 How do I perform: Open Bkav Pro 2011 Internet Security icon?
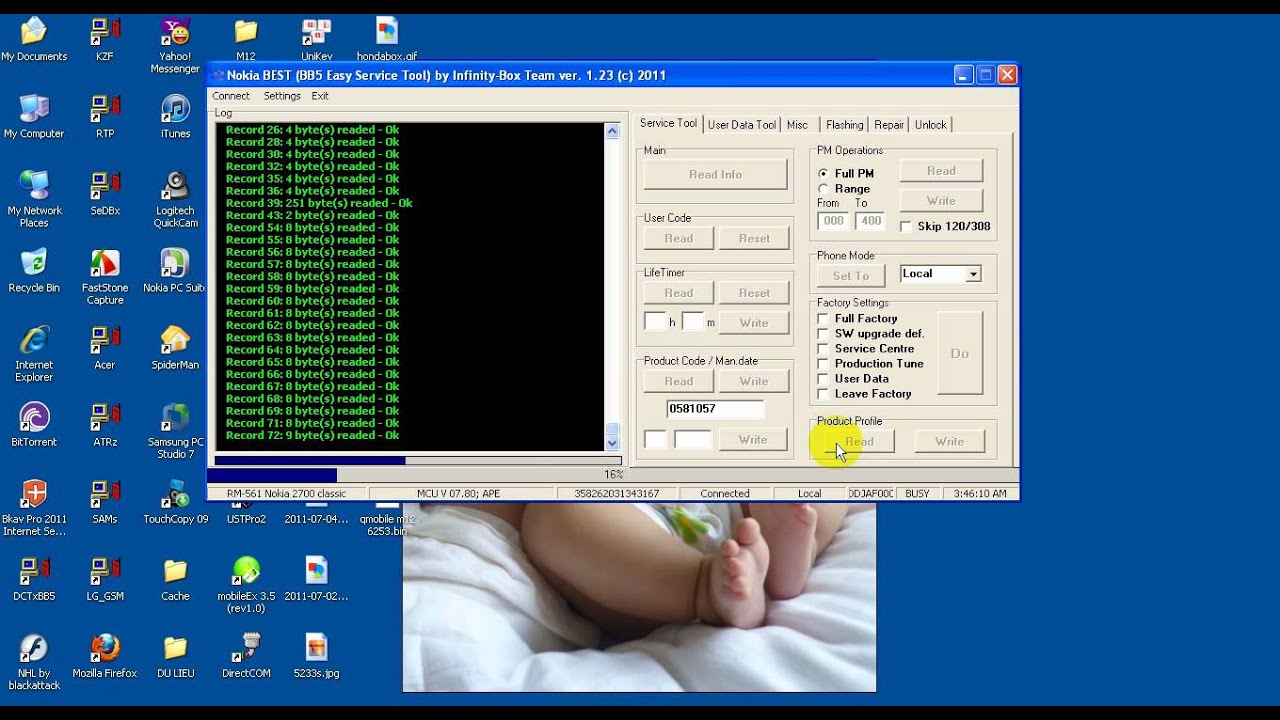[x=34, y=508]
